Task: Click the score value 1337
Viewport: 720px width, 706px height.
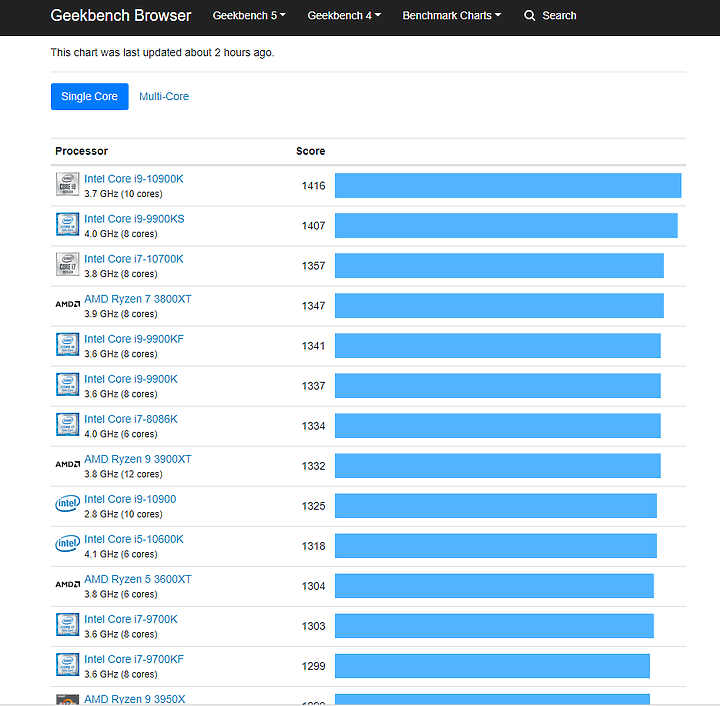Action: tap(313, 386)
